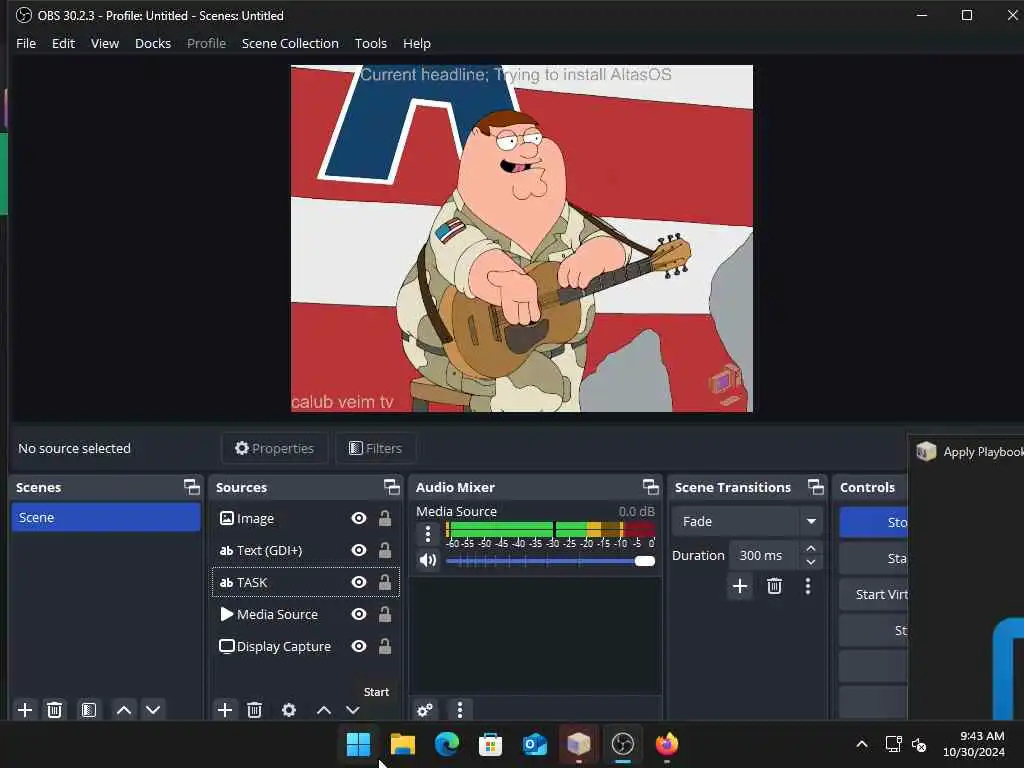The image size is (1024, 768).
Task: Remove transition with trash icon
Action: click(775, 586)
